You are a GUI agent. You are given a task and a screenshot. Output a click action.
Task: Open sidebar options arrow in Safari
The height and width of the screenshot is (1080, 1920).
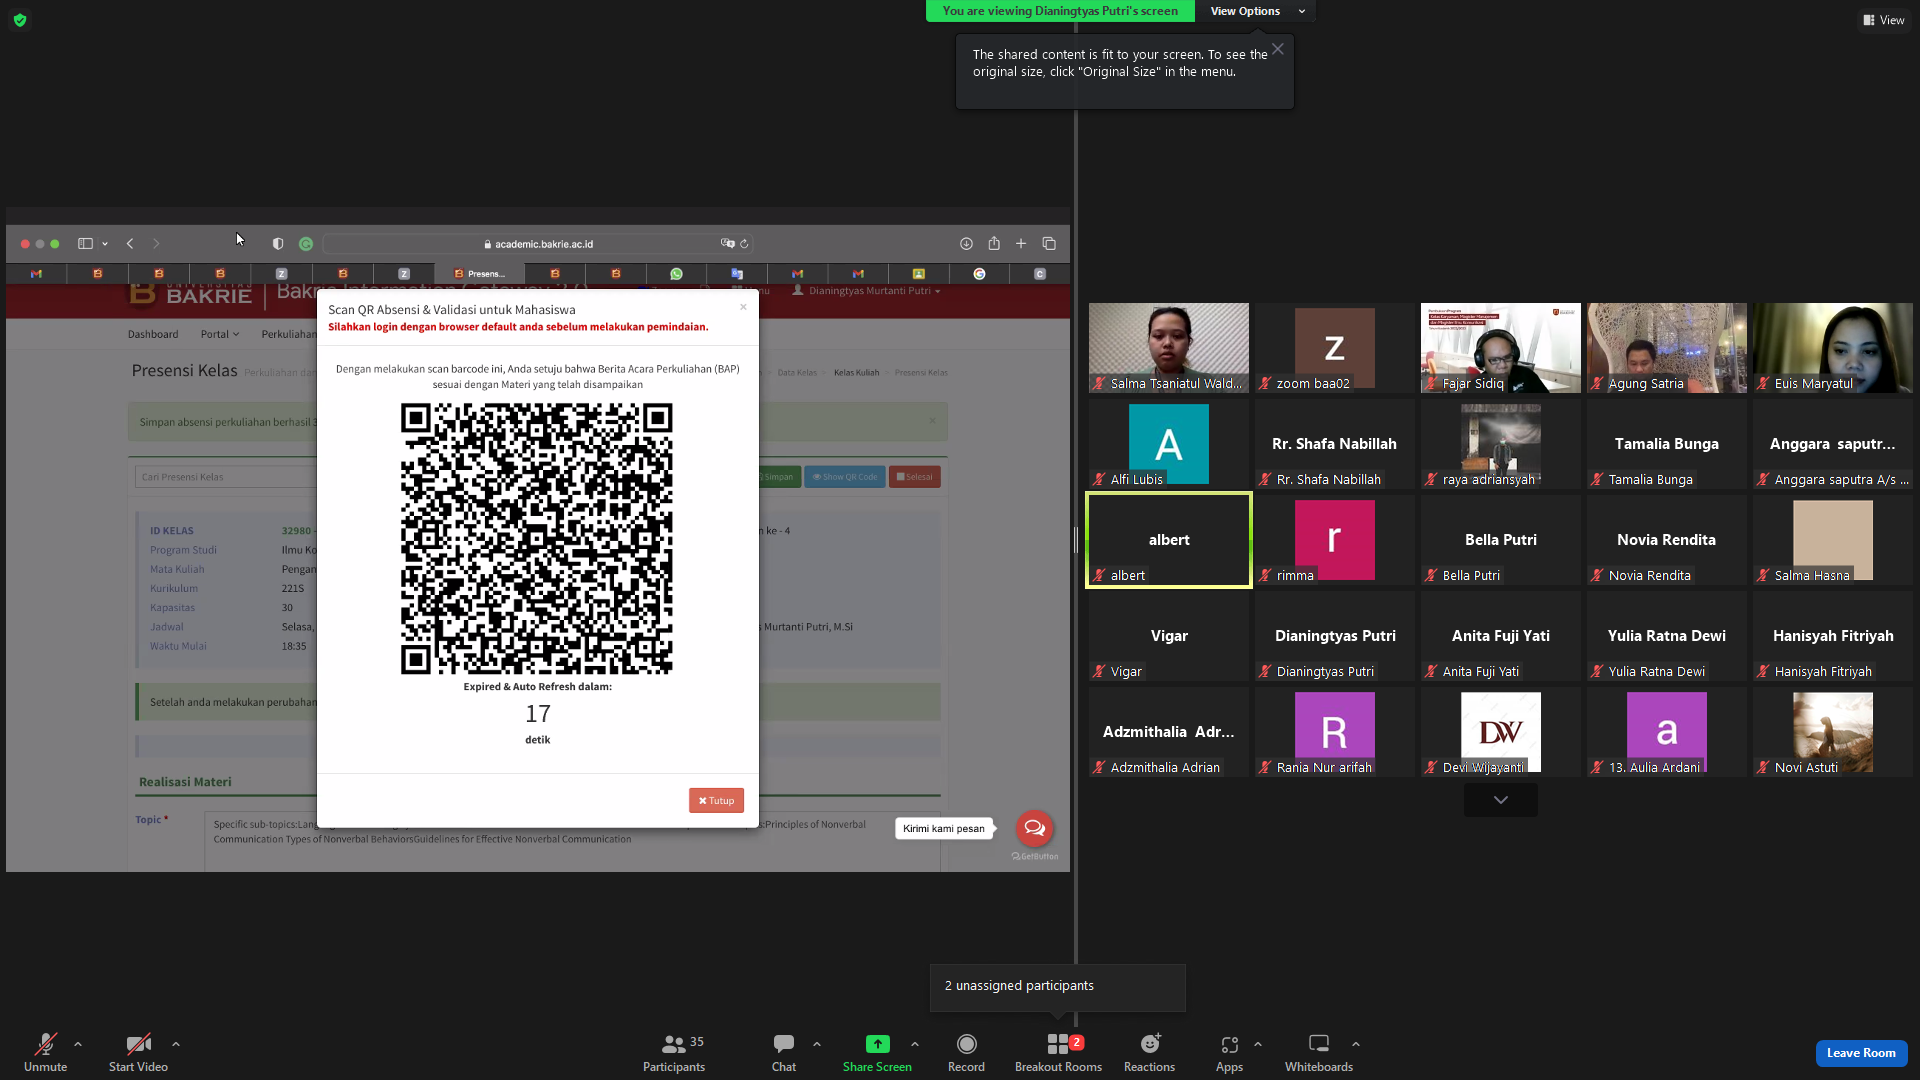click(105, 244)
